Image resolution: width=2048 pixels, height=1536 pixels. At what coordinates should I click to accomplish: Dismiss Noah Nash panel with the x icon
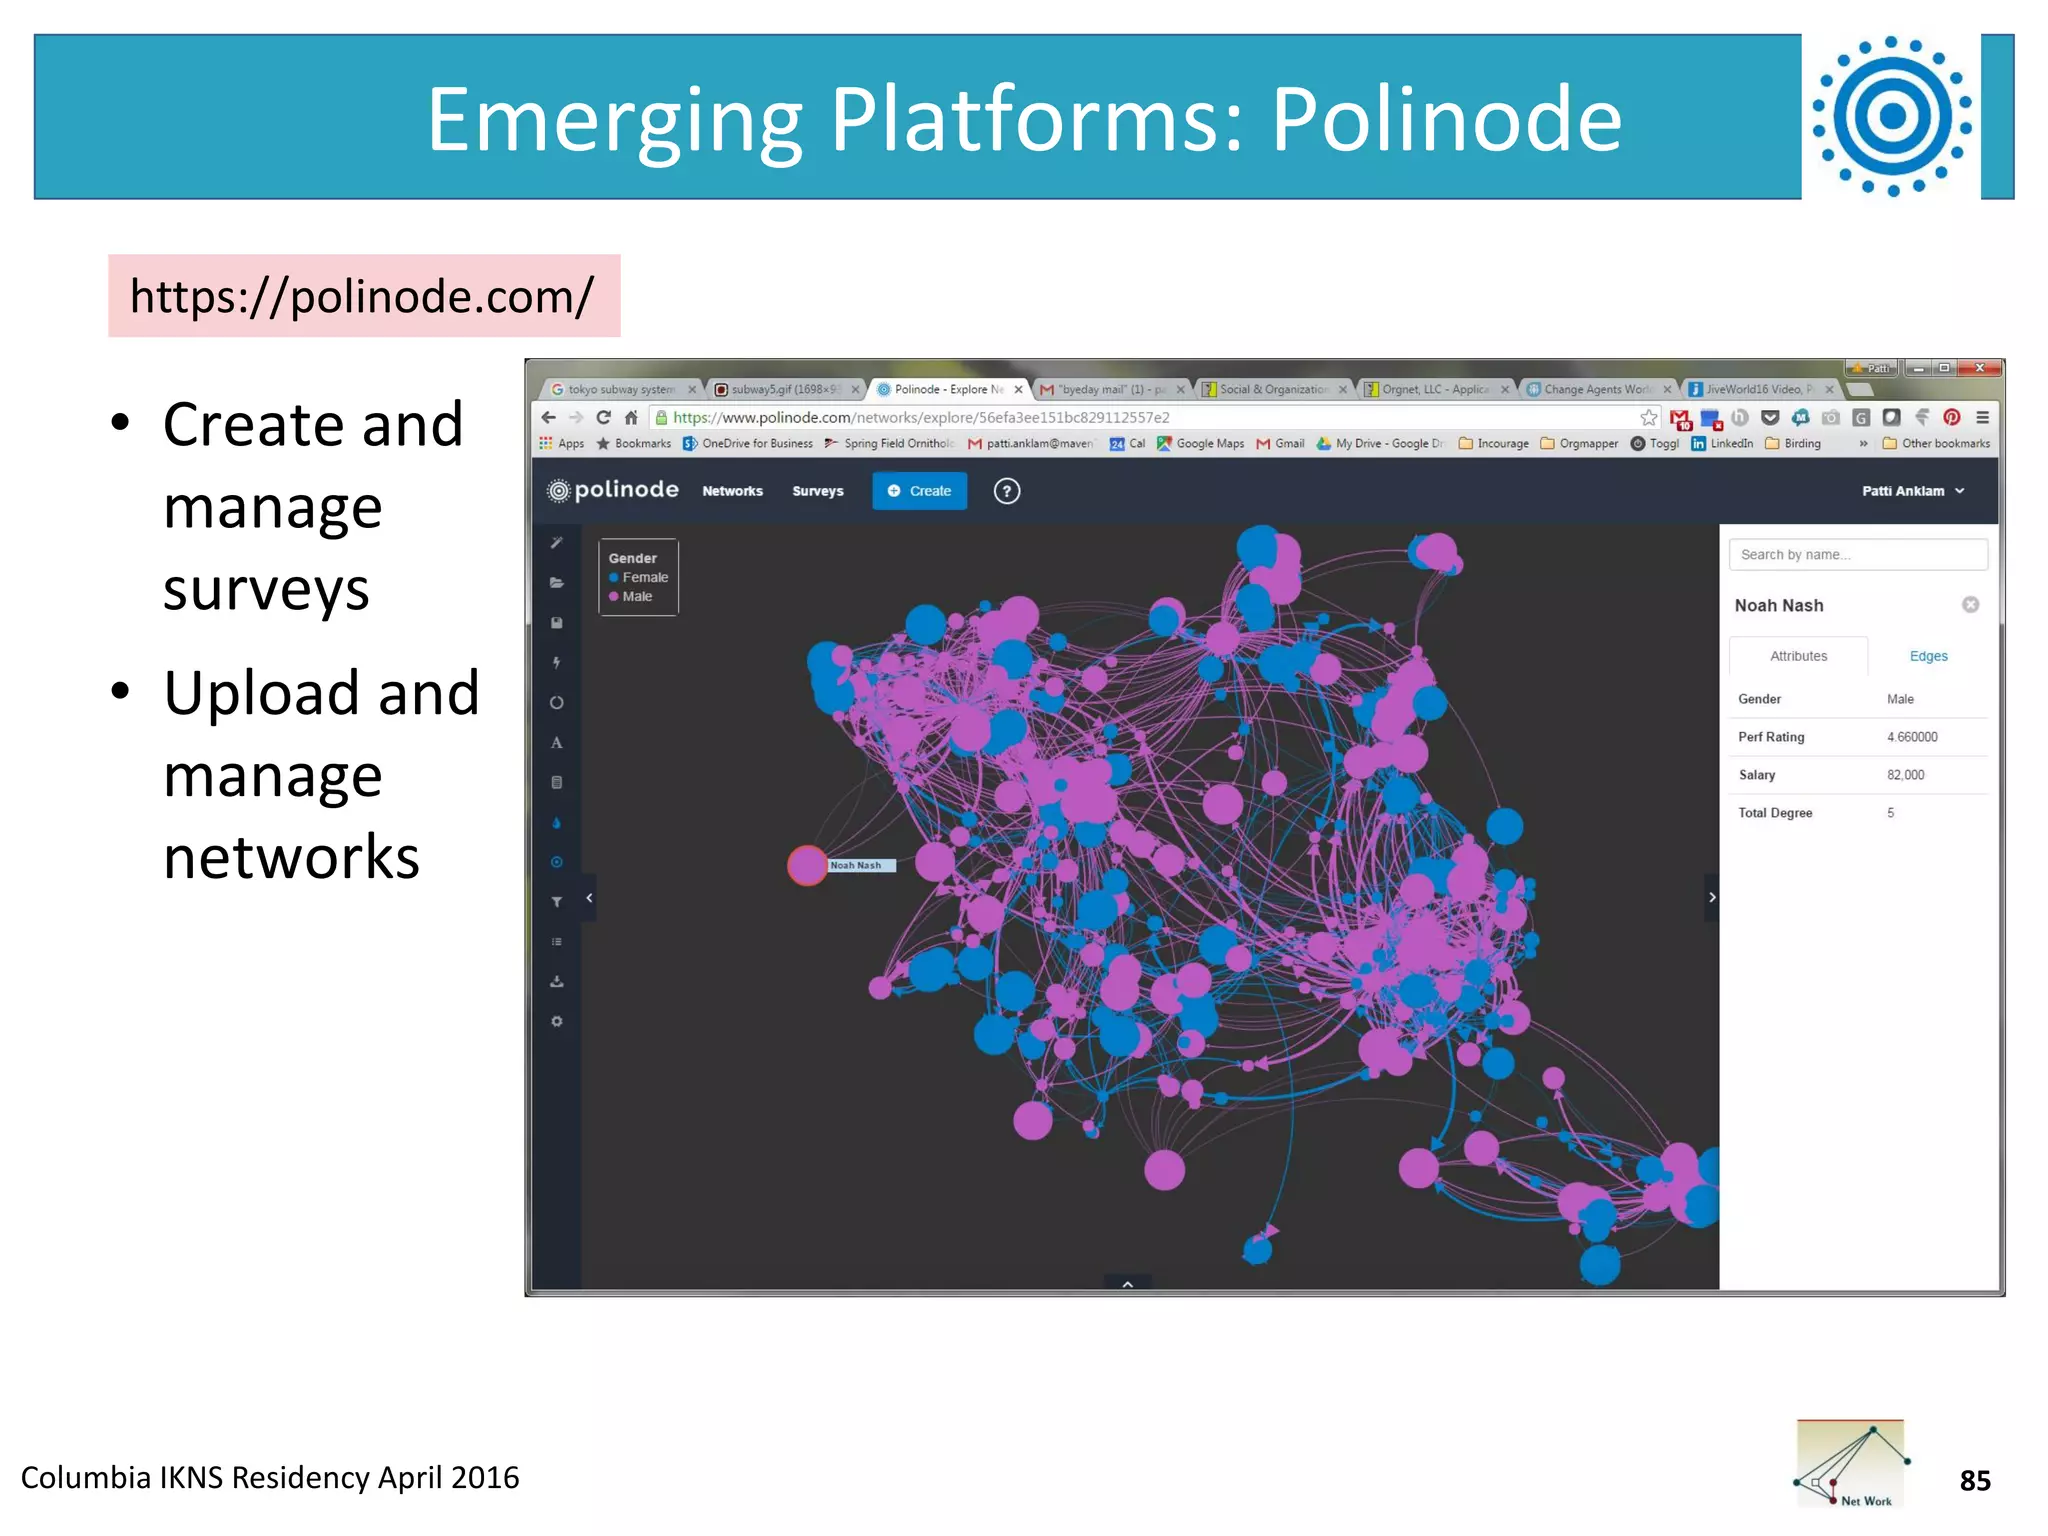click(1971, 605)
